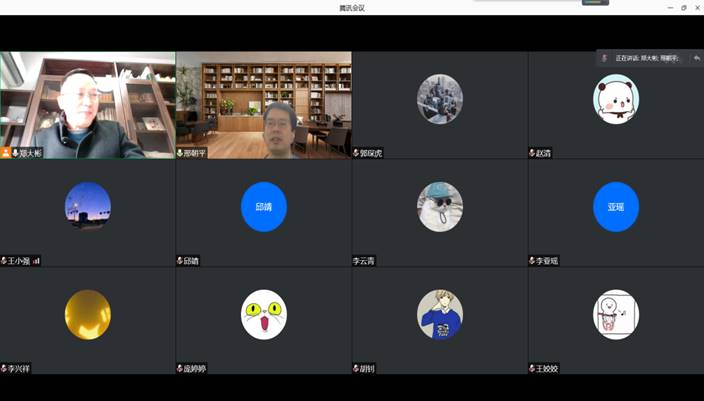The image size is (704, 401).
Task: Click the network signal icon beside 王小强
Action: [36, 261]
